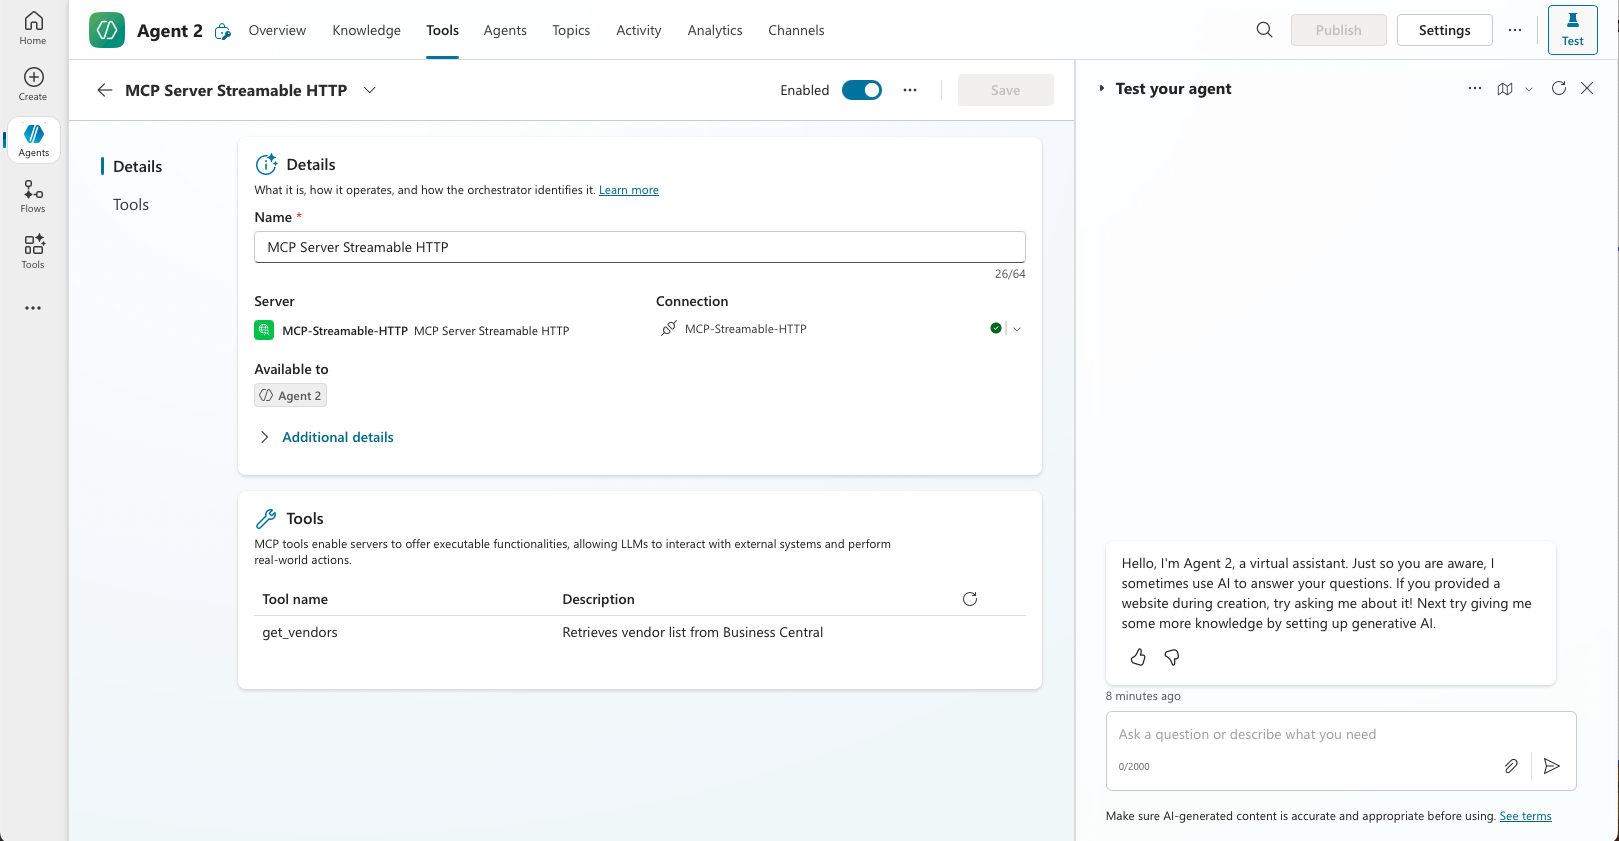
Task: Click the Publish button
Action: tap(1338, 30)
